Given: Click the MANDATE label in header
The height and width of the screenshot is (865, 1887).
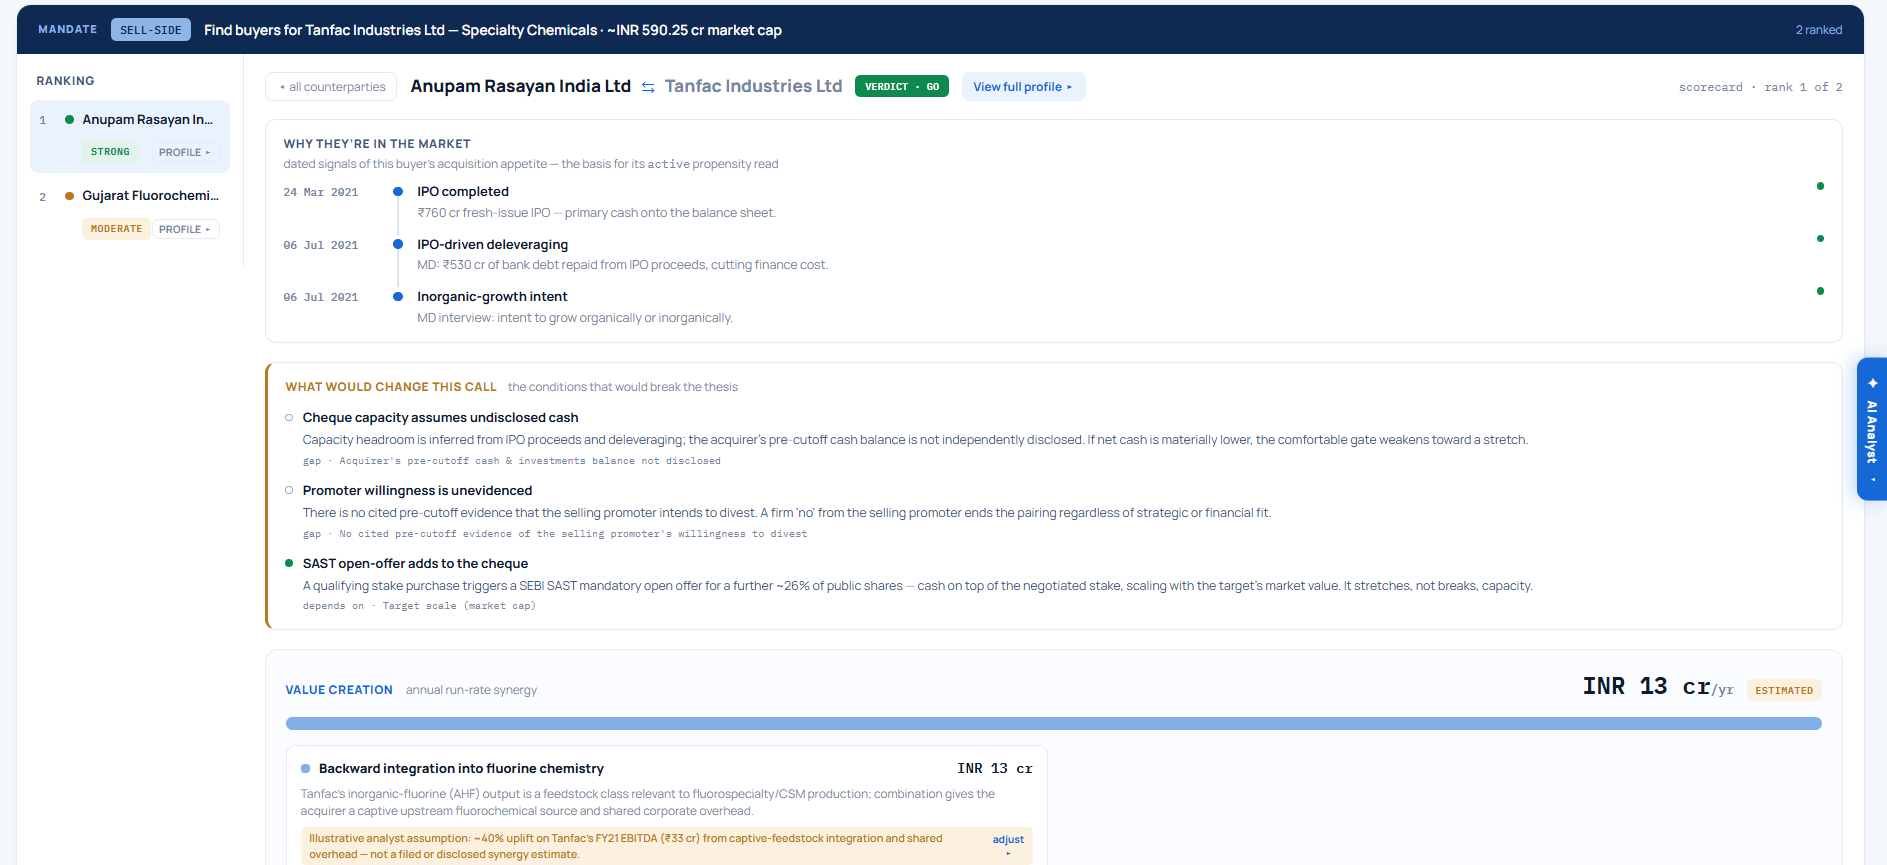Looking at the screenshot, I should pos(67,30).
